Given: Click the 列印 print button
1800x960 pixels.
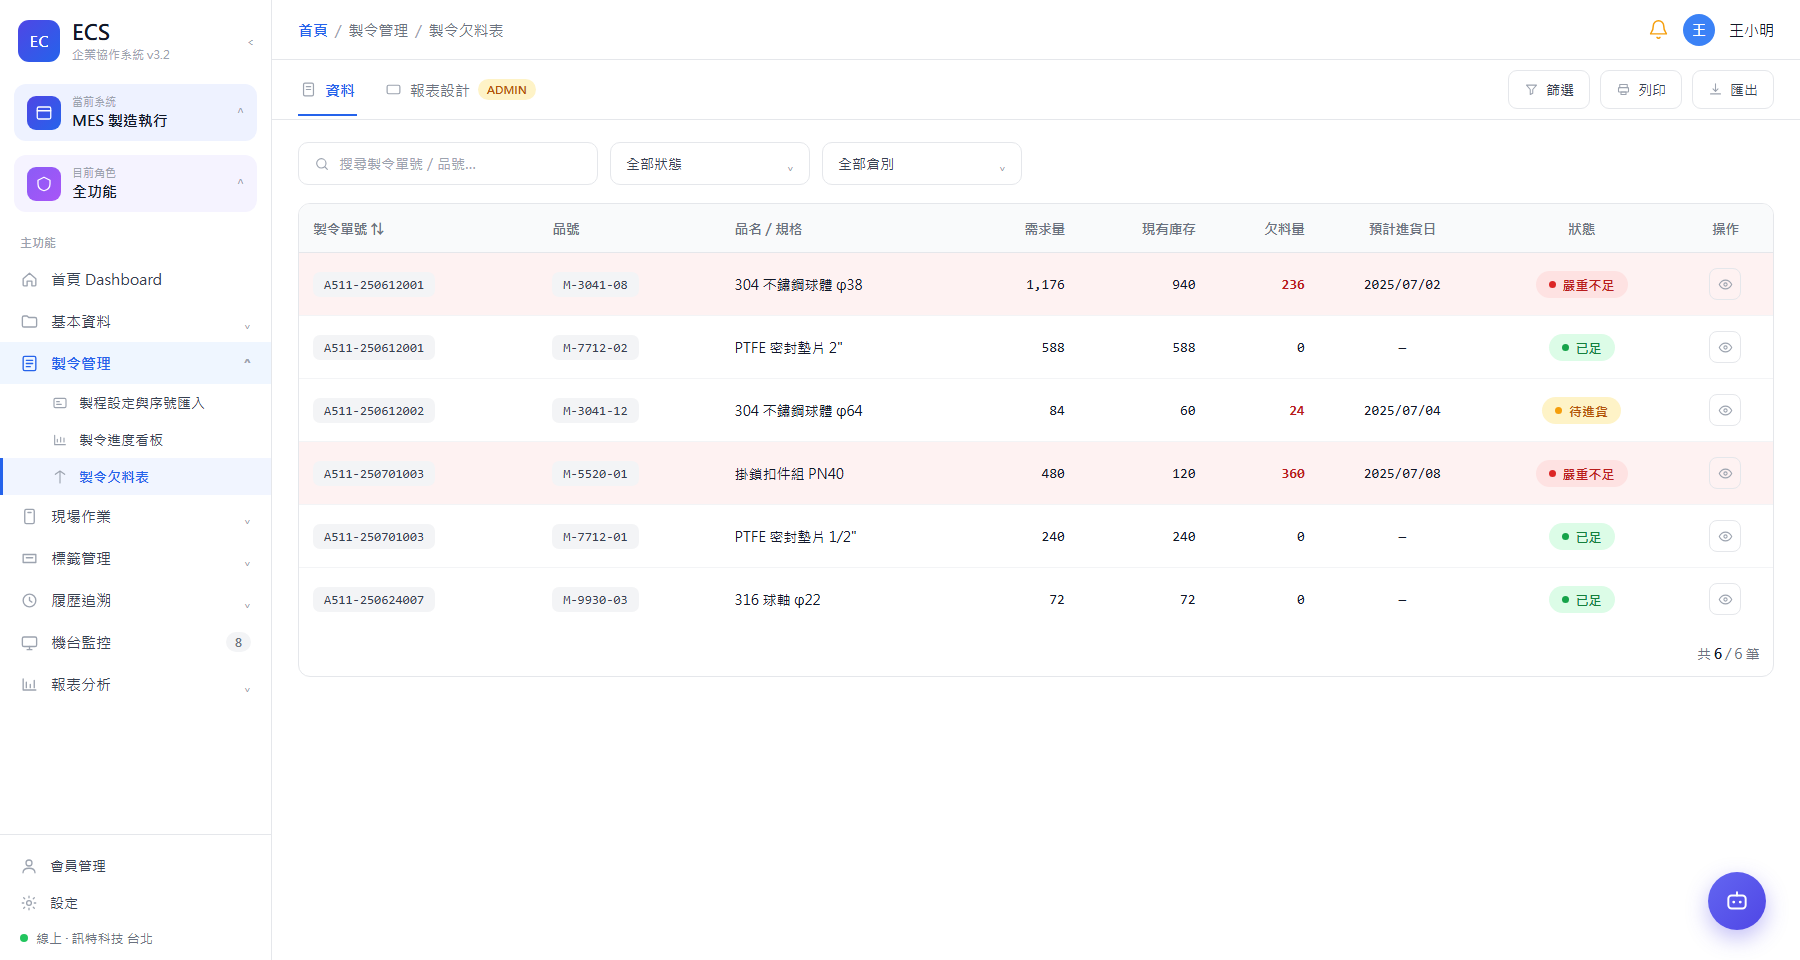Looking at the screenshot, I should point(1641,90).
